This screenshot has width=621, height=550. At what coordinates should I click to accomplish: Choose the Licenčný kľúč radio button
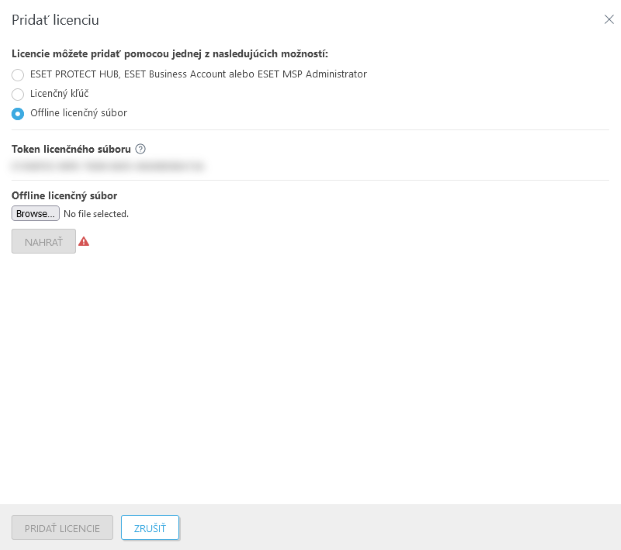[x=17, y=94]
